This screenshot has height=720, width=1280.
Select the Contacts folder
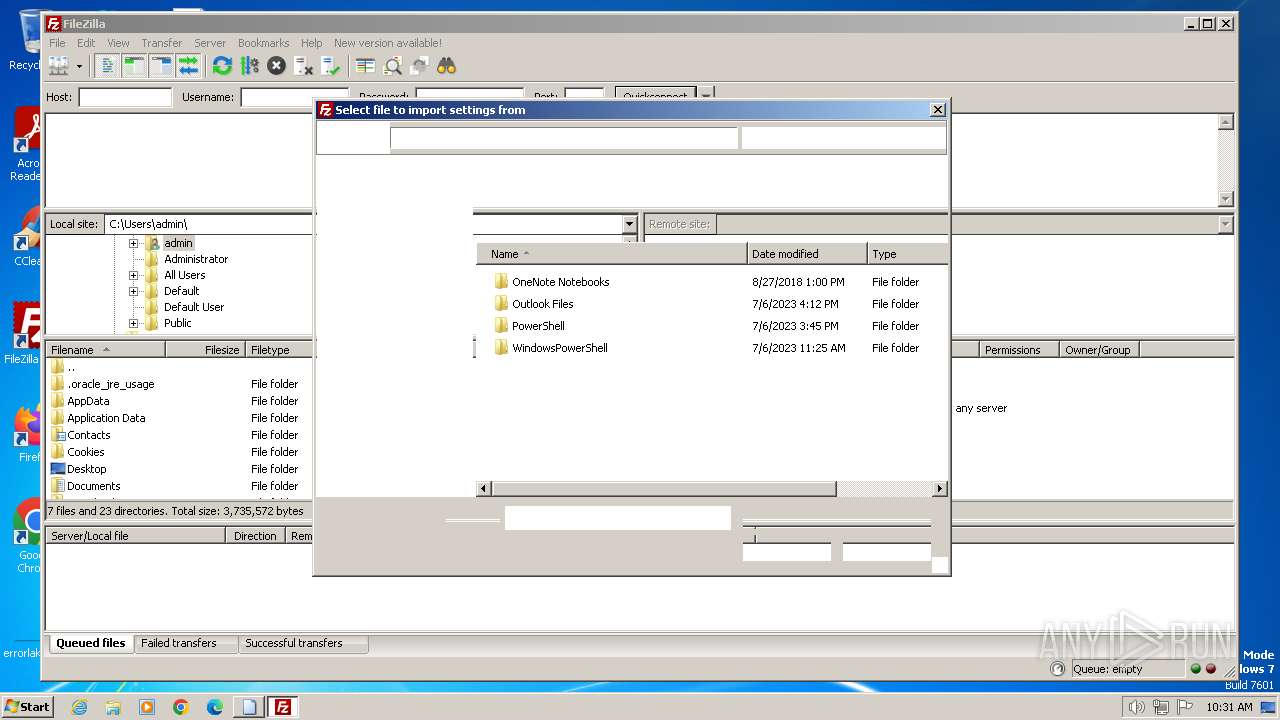click(x=88, y=435)
